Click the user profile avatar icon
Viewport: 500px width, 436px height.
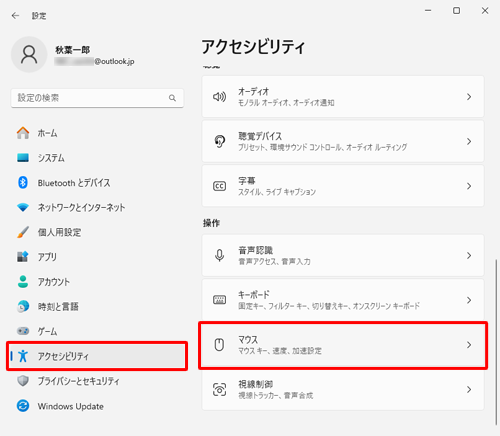point(29,55)
